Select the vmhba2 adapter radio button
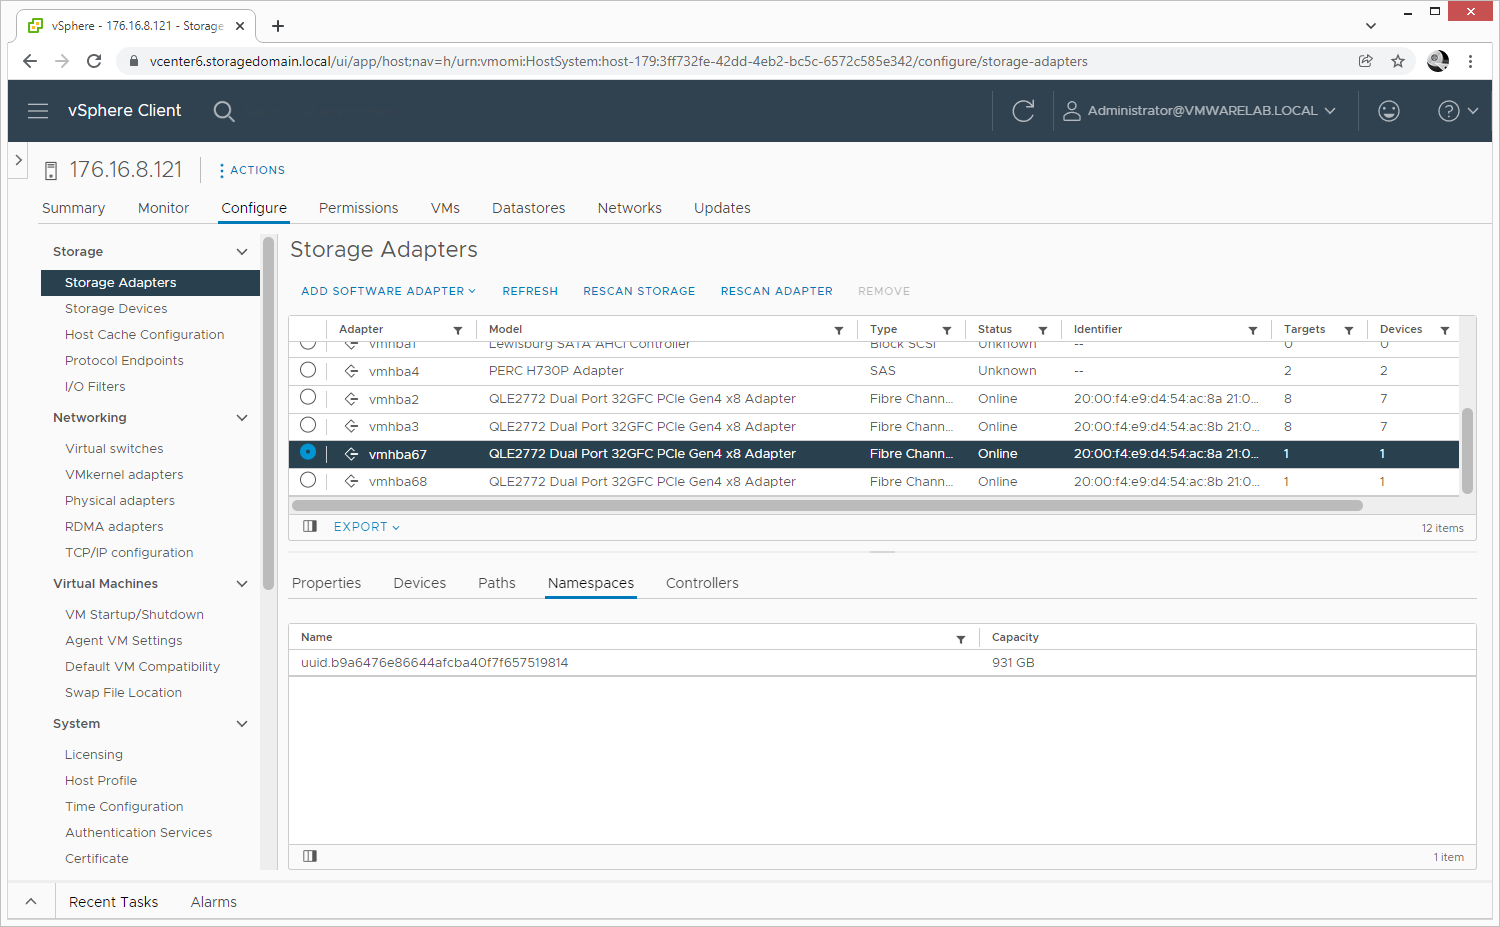Screen dimensions: 1500x927 [308, 397]
